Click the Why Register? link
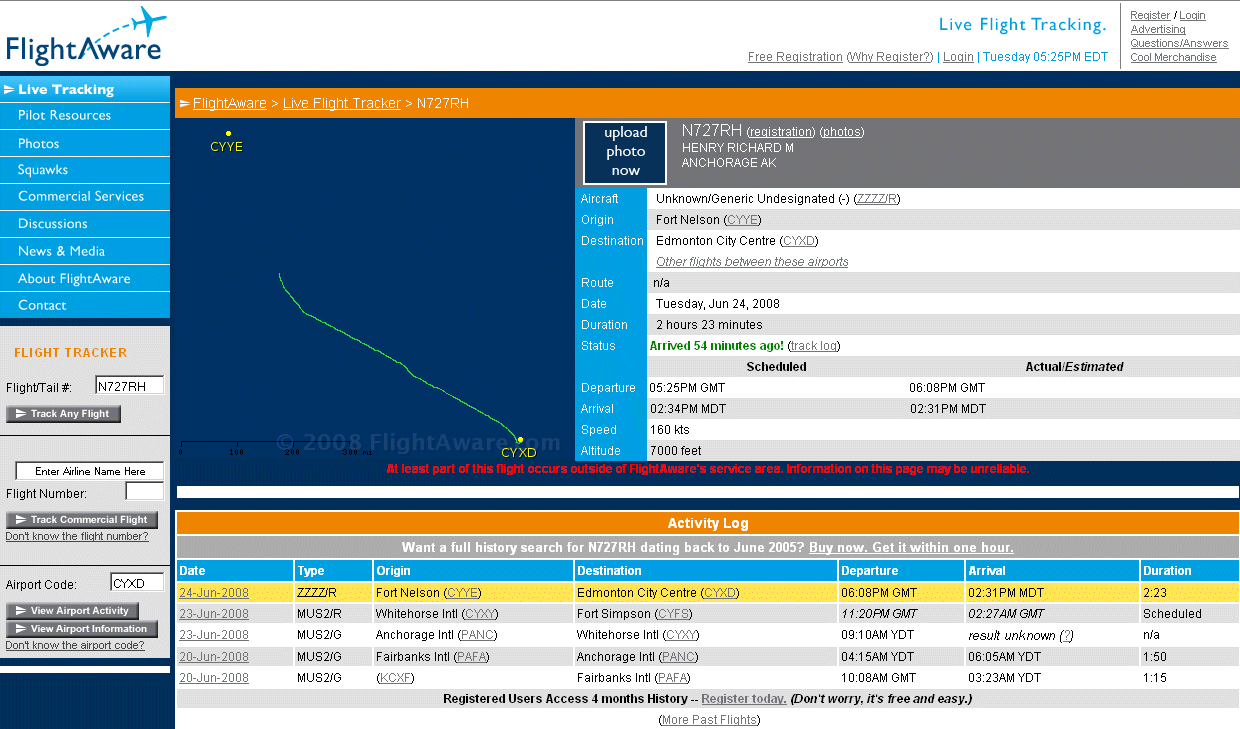This screenshot has height=729, width=1240. point(890,57)
